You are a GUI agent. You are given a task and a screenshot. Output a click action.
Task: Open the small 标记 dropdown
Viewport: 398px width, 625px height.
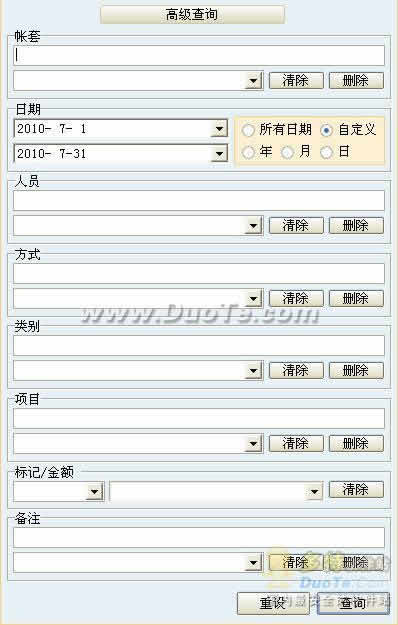[x=95, y=491]
